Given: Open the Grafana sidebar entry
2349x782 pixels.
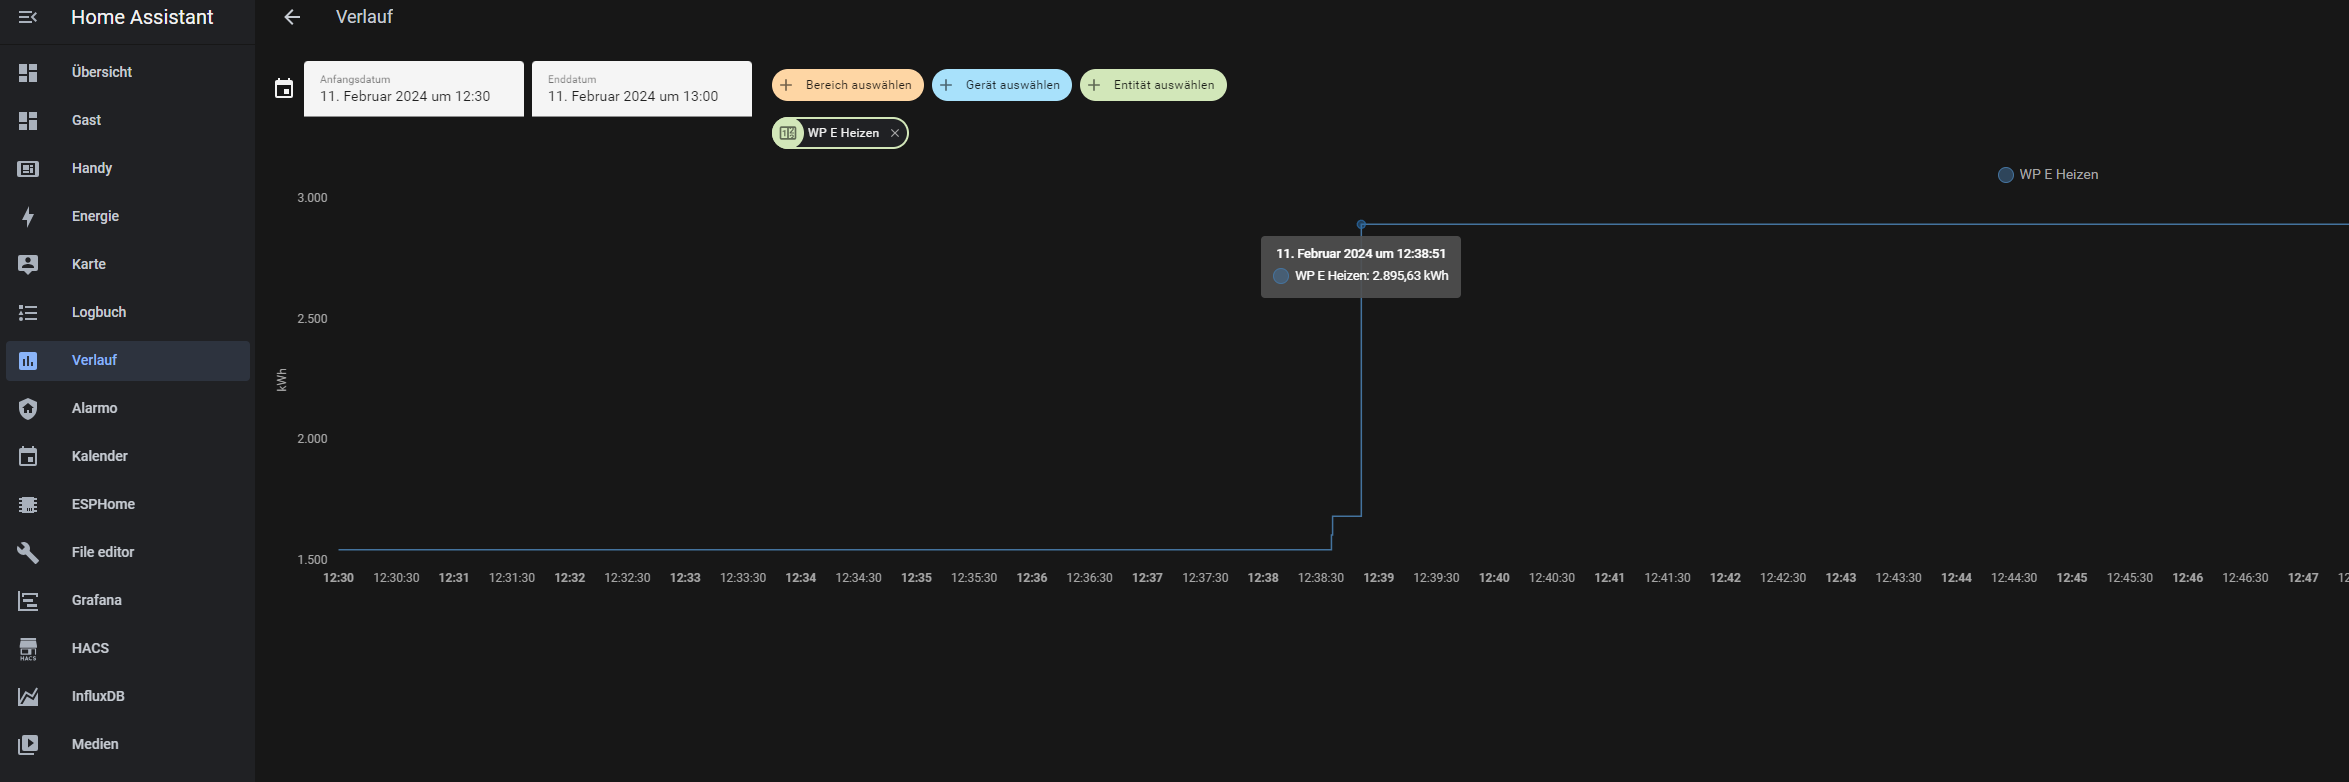Looking at the screenshot, I should pyautogui.click(x=96, y=600).
